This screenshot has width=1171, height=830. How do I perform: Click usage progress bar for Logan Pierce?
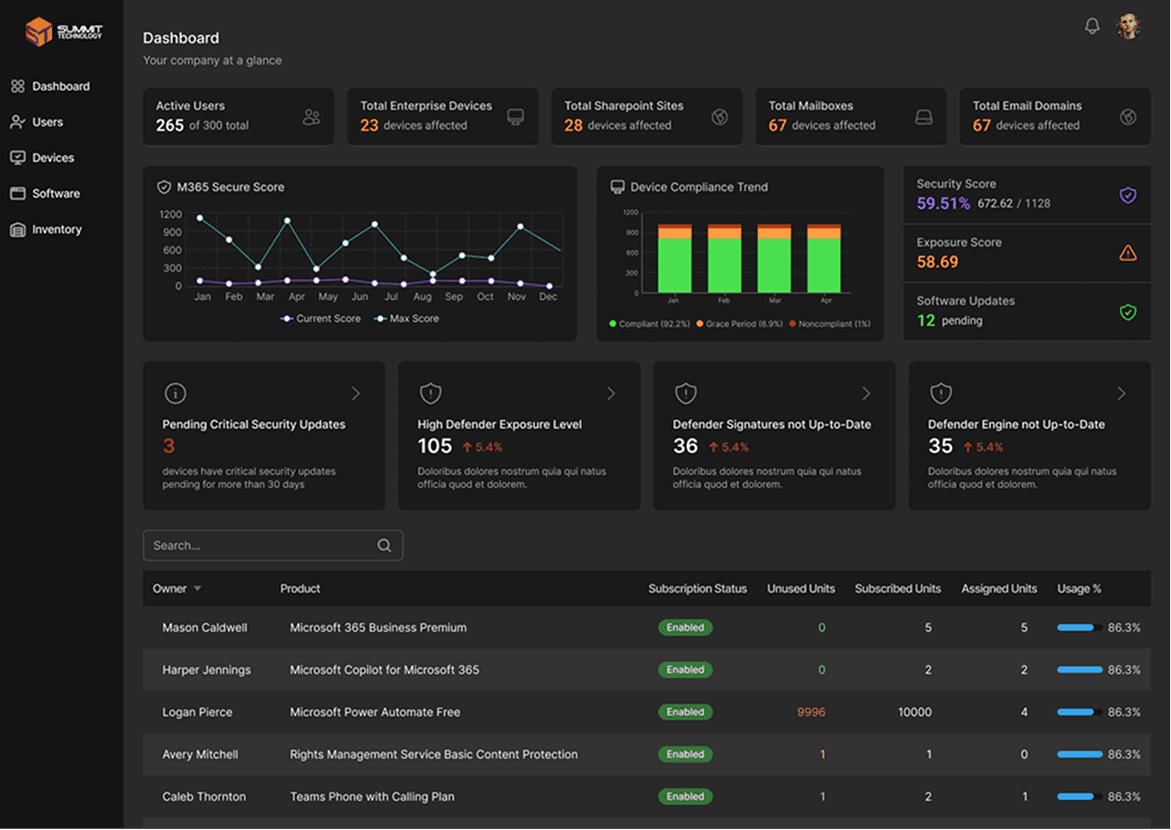tap(1079, 712)
